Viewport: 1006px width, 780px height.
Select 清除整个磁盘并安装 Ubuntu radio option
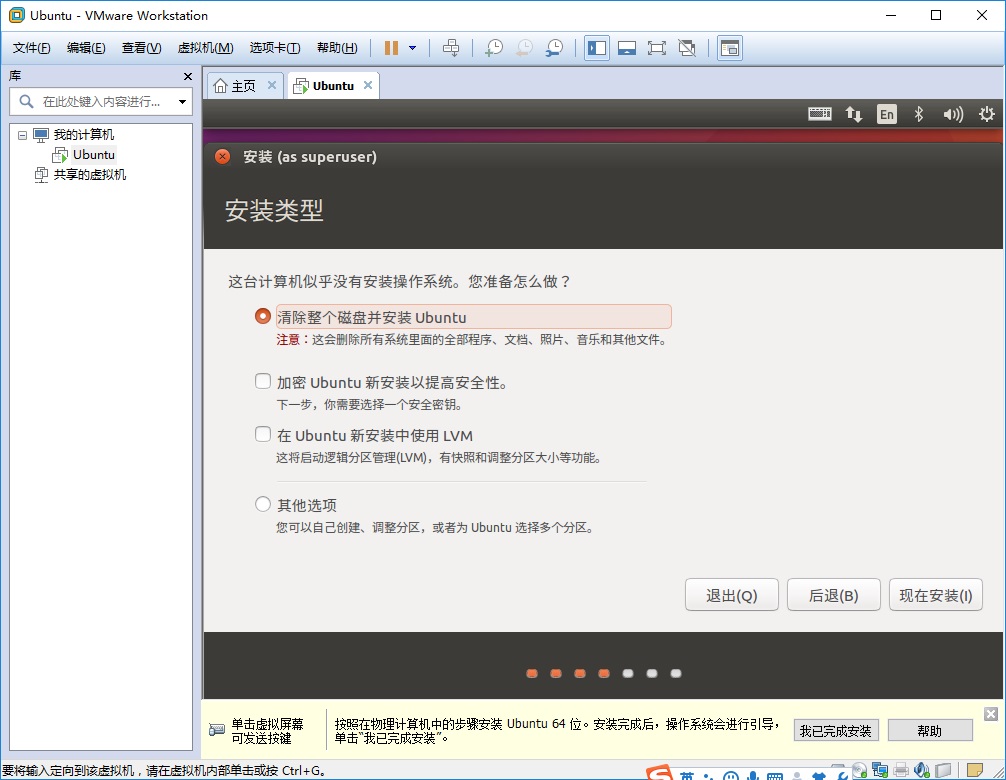[262, 316]
